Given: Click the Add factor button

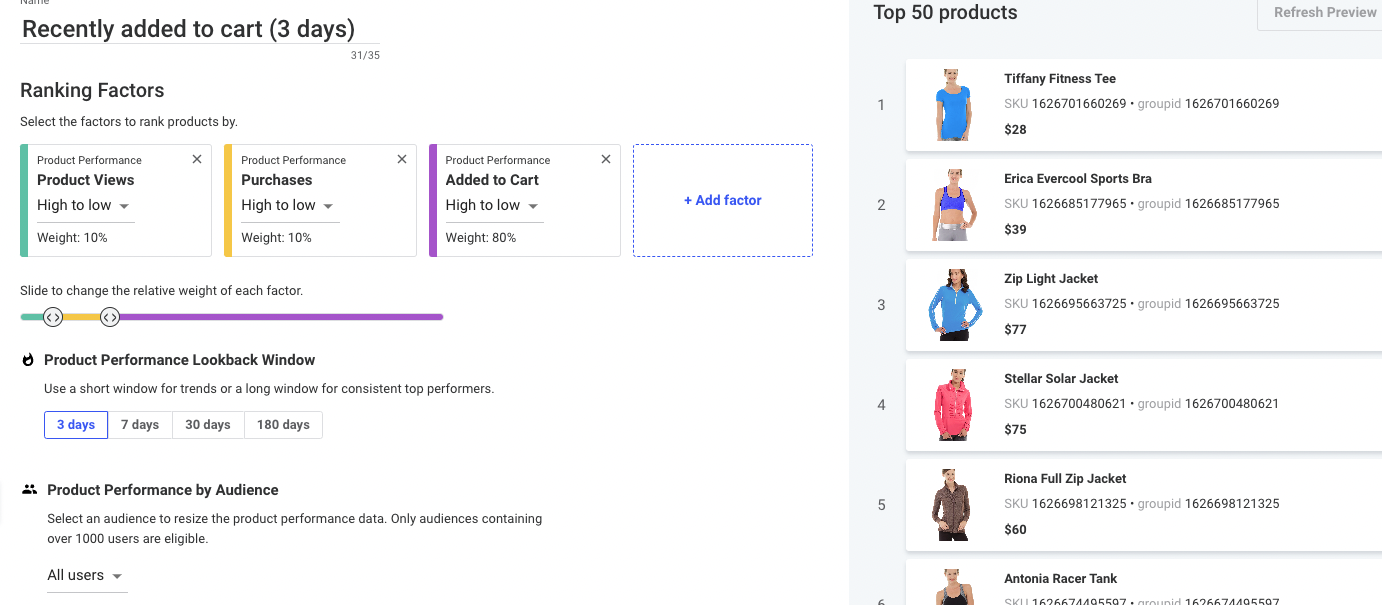Looking at the screenshot, I should [x=723, y=201].
